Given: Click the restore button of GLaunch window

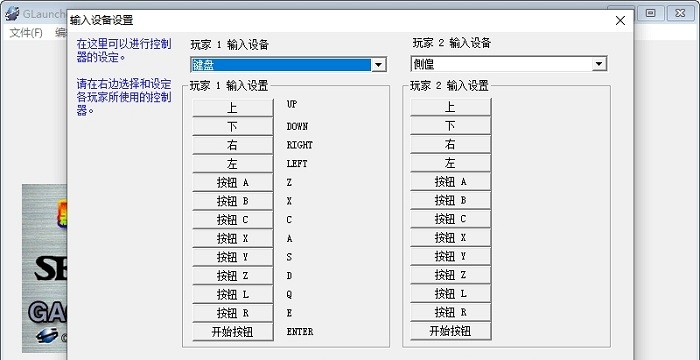Looking at the screenshot, I should pos(651,13).
